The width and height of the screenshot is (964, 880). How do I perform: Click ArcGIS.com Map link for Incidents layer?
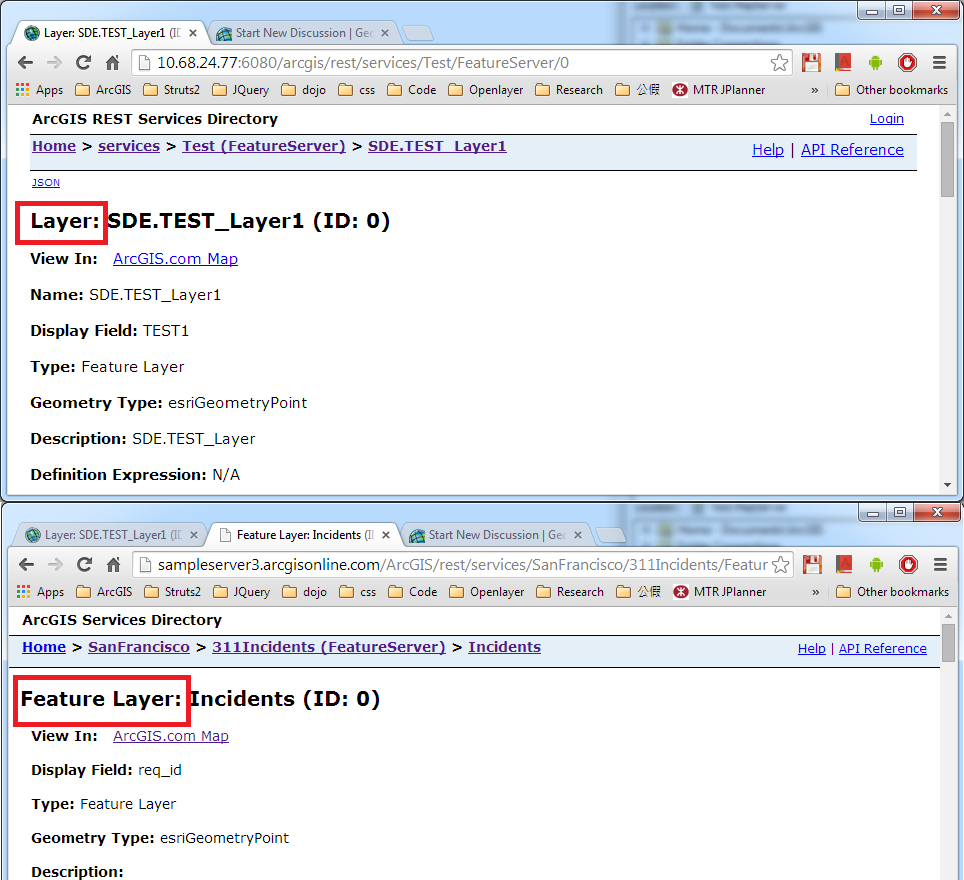click(x=171, y=736)
